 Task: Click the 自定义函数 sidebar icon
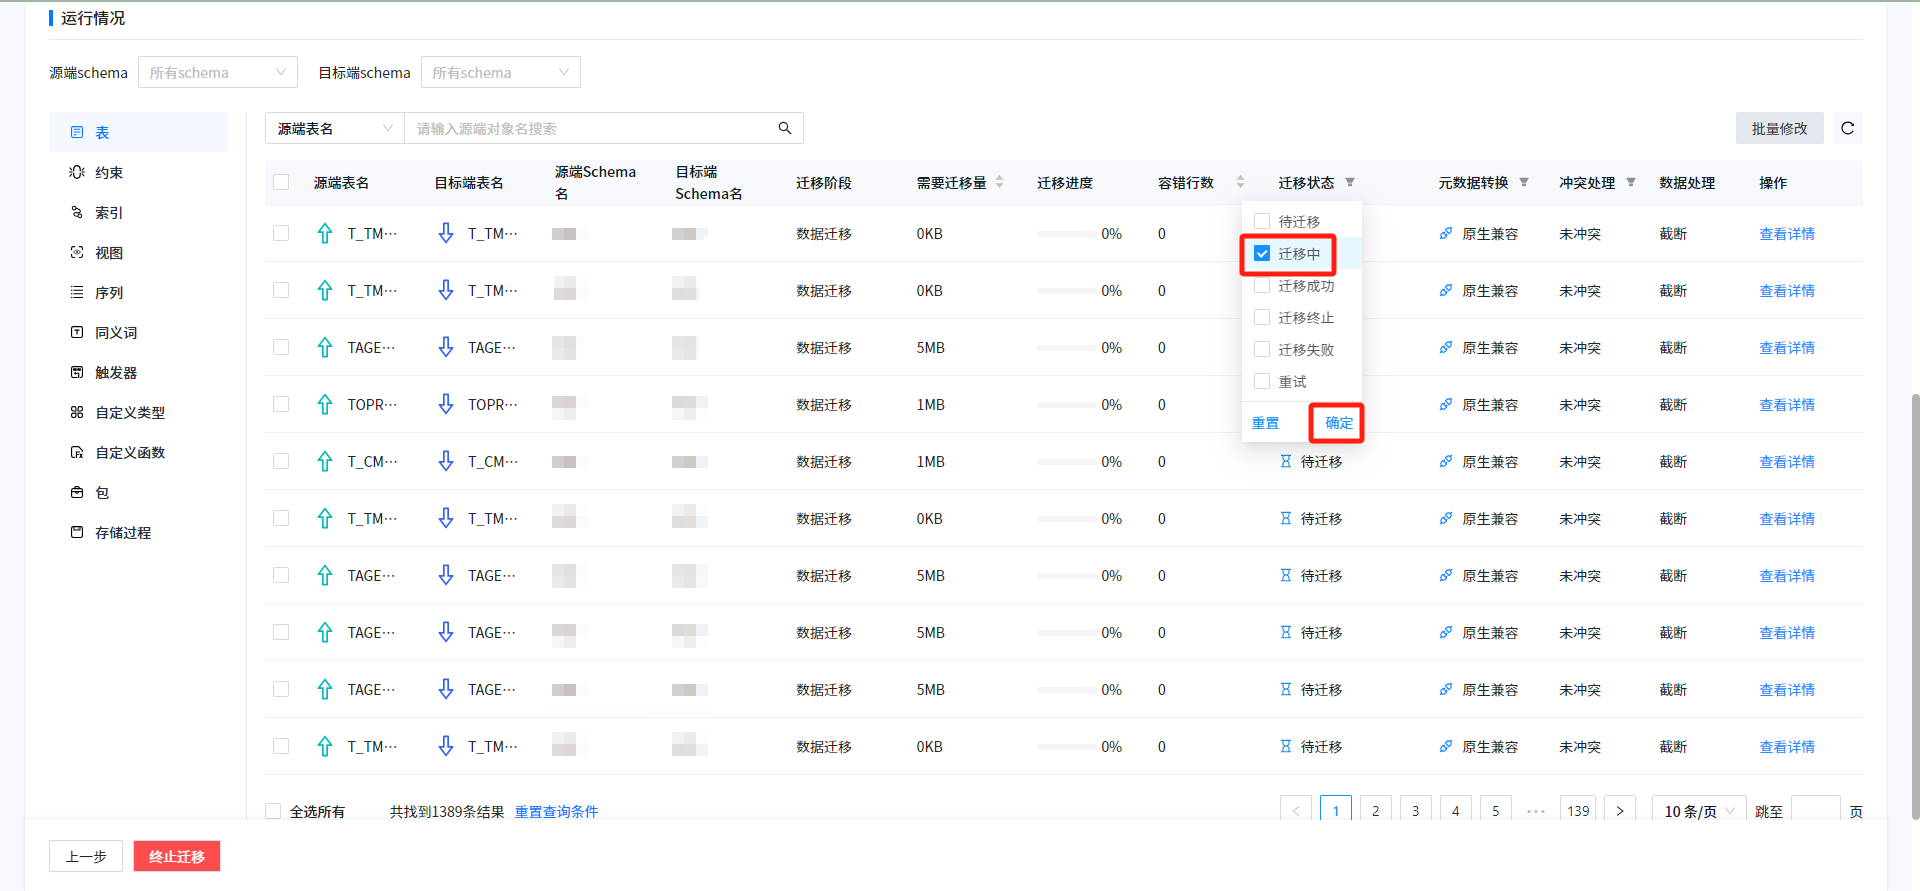point(77,452)
